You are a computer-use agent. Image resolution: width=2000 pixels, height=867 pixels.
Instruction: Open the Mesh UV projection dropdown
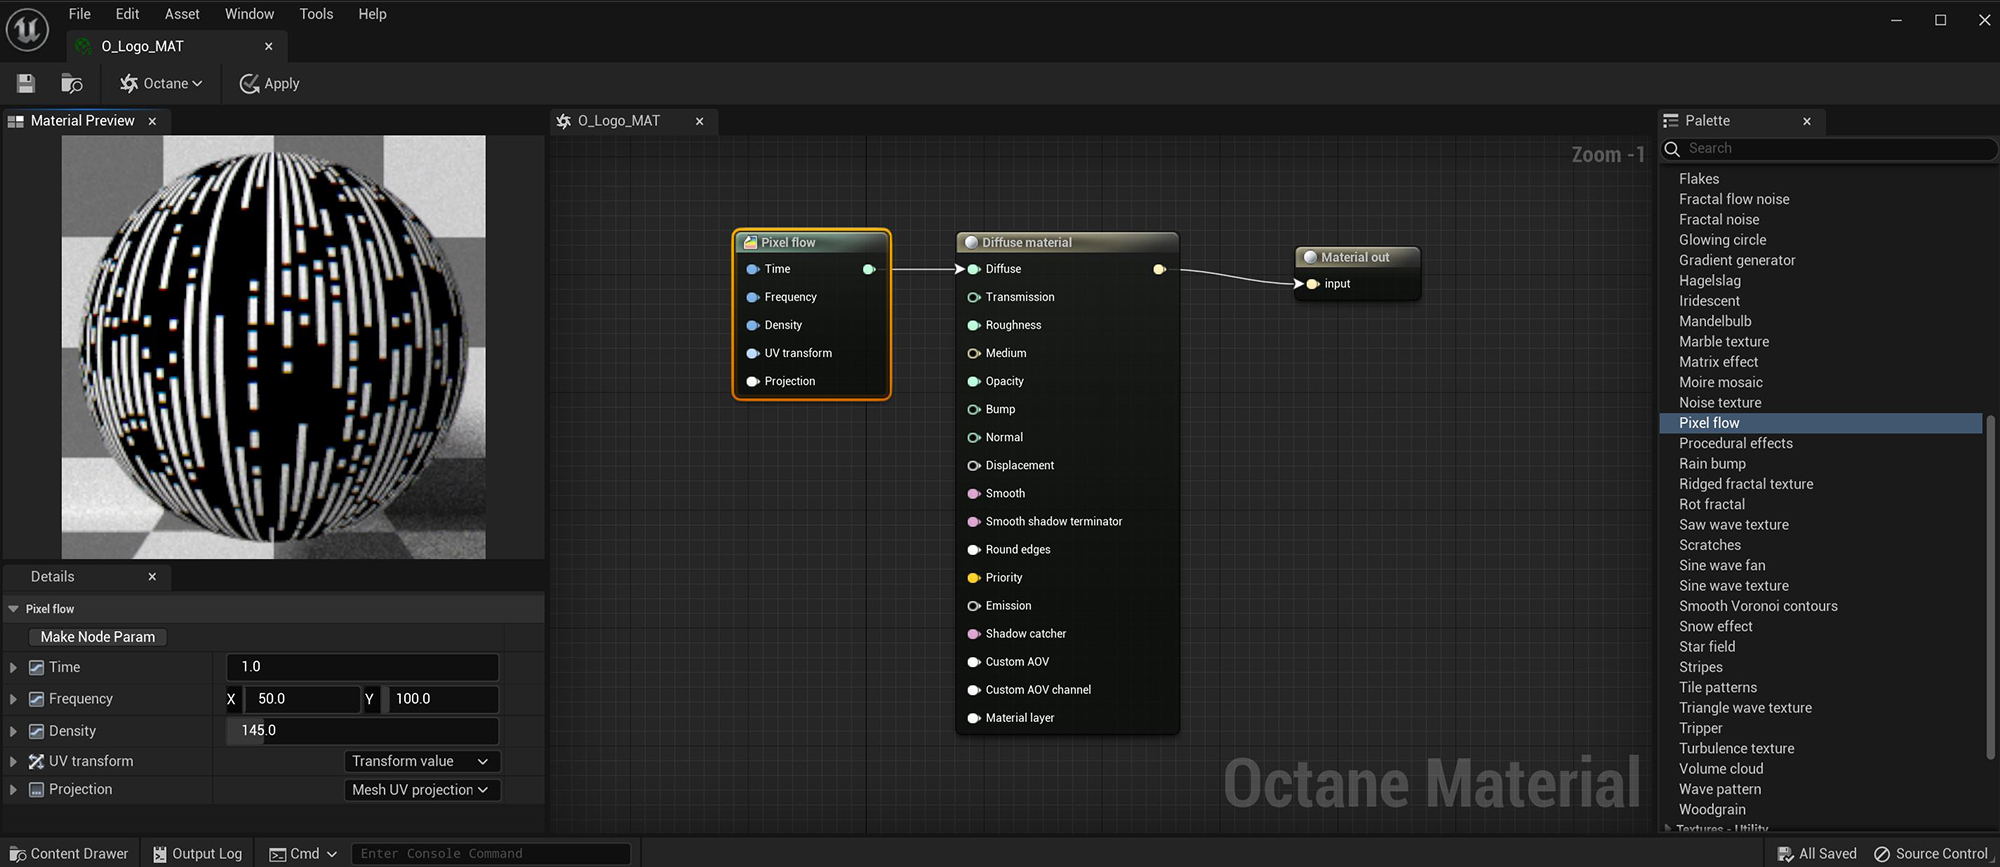(421, 789)
